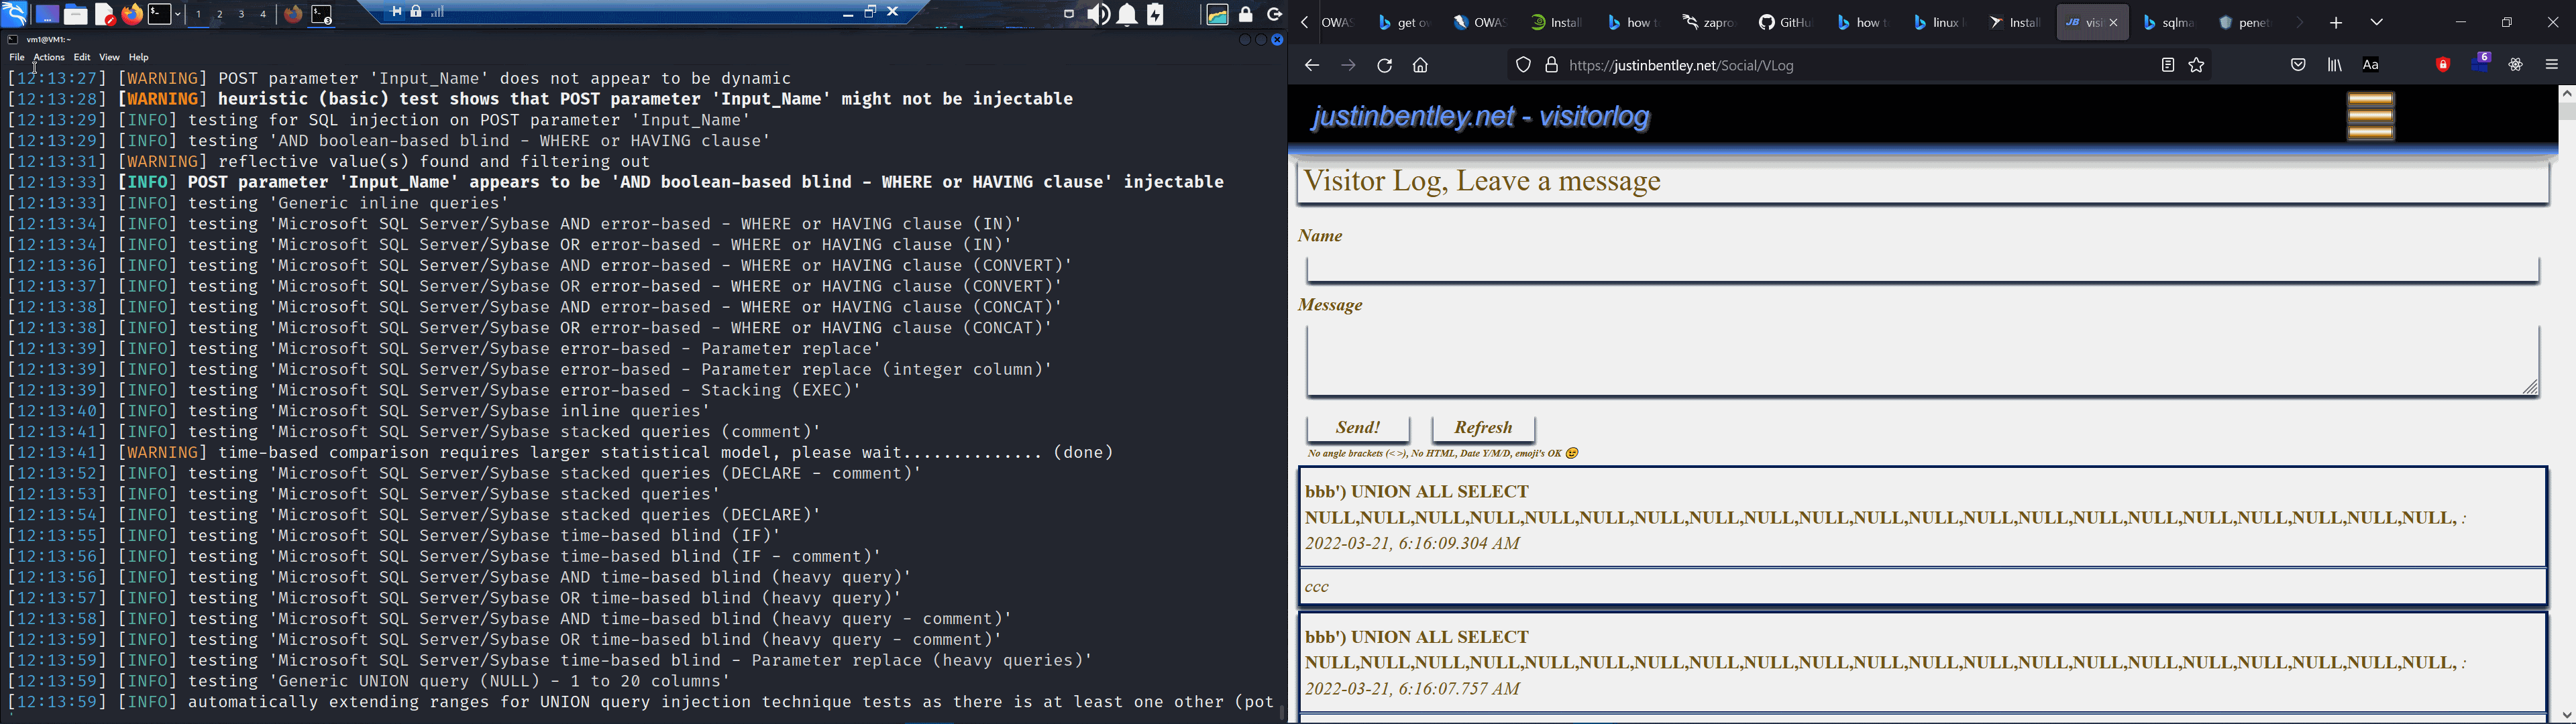Screen dimensions: 2576x724
Task: Open the terminal View menu
Action: [110, 58]
